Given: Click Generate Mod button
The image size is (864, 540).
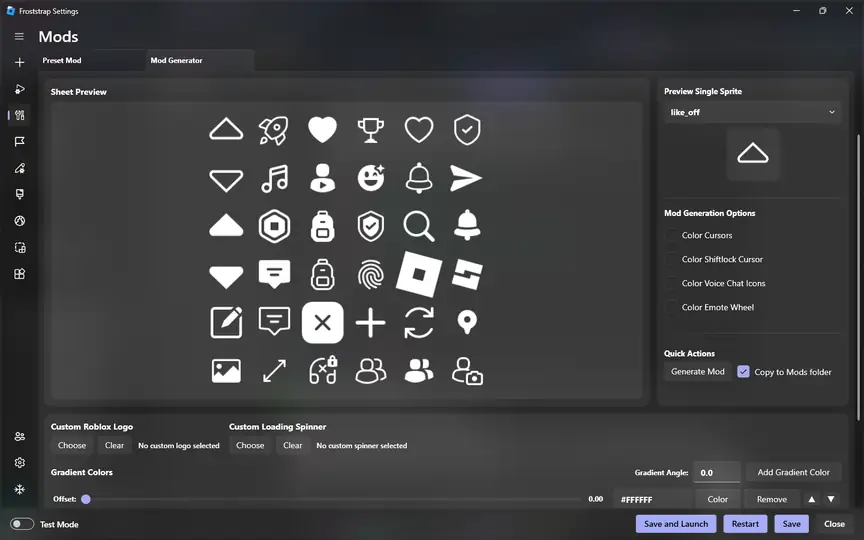Looking at the screenshot, I should tap(698, 372).
